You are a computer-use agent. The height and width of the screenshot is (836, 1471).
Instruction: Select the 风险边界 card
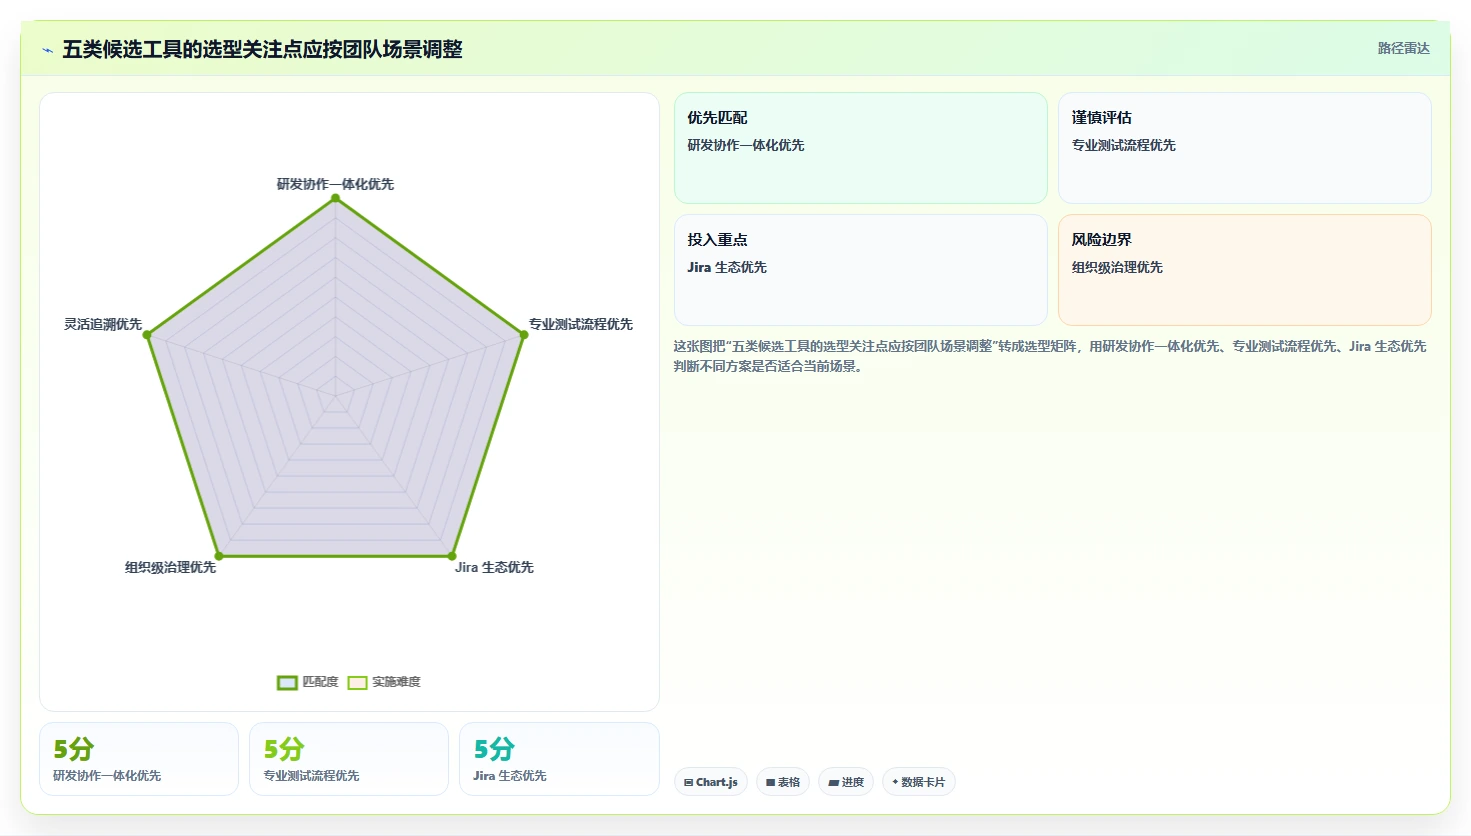(1245, 270)
